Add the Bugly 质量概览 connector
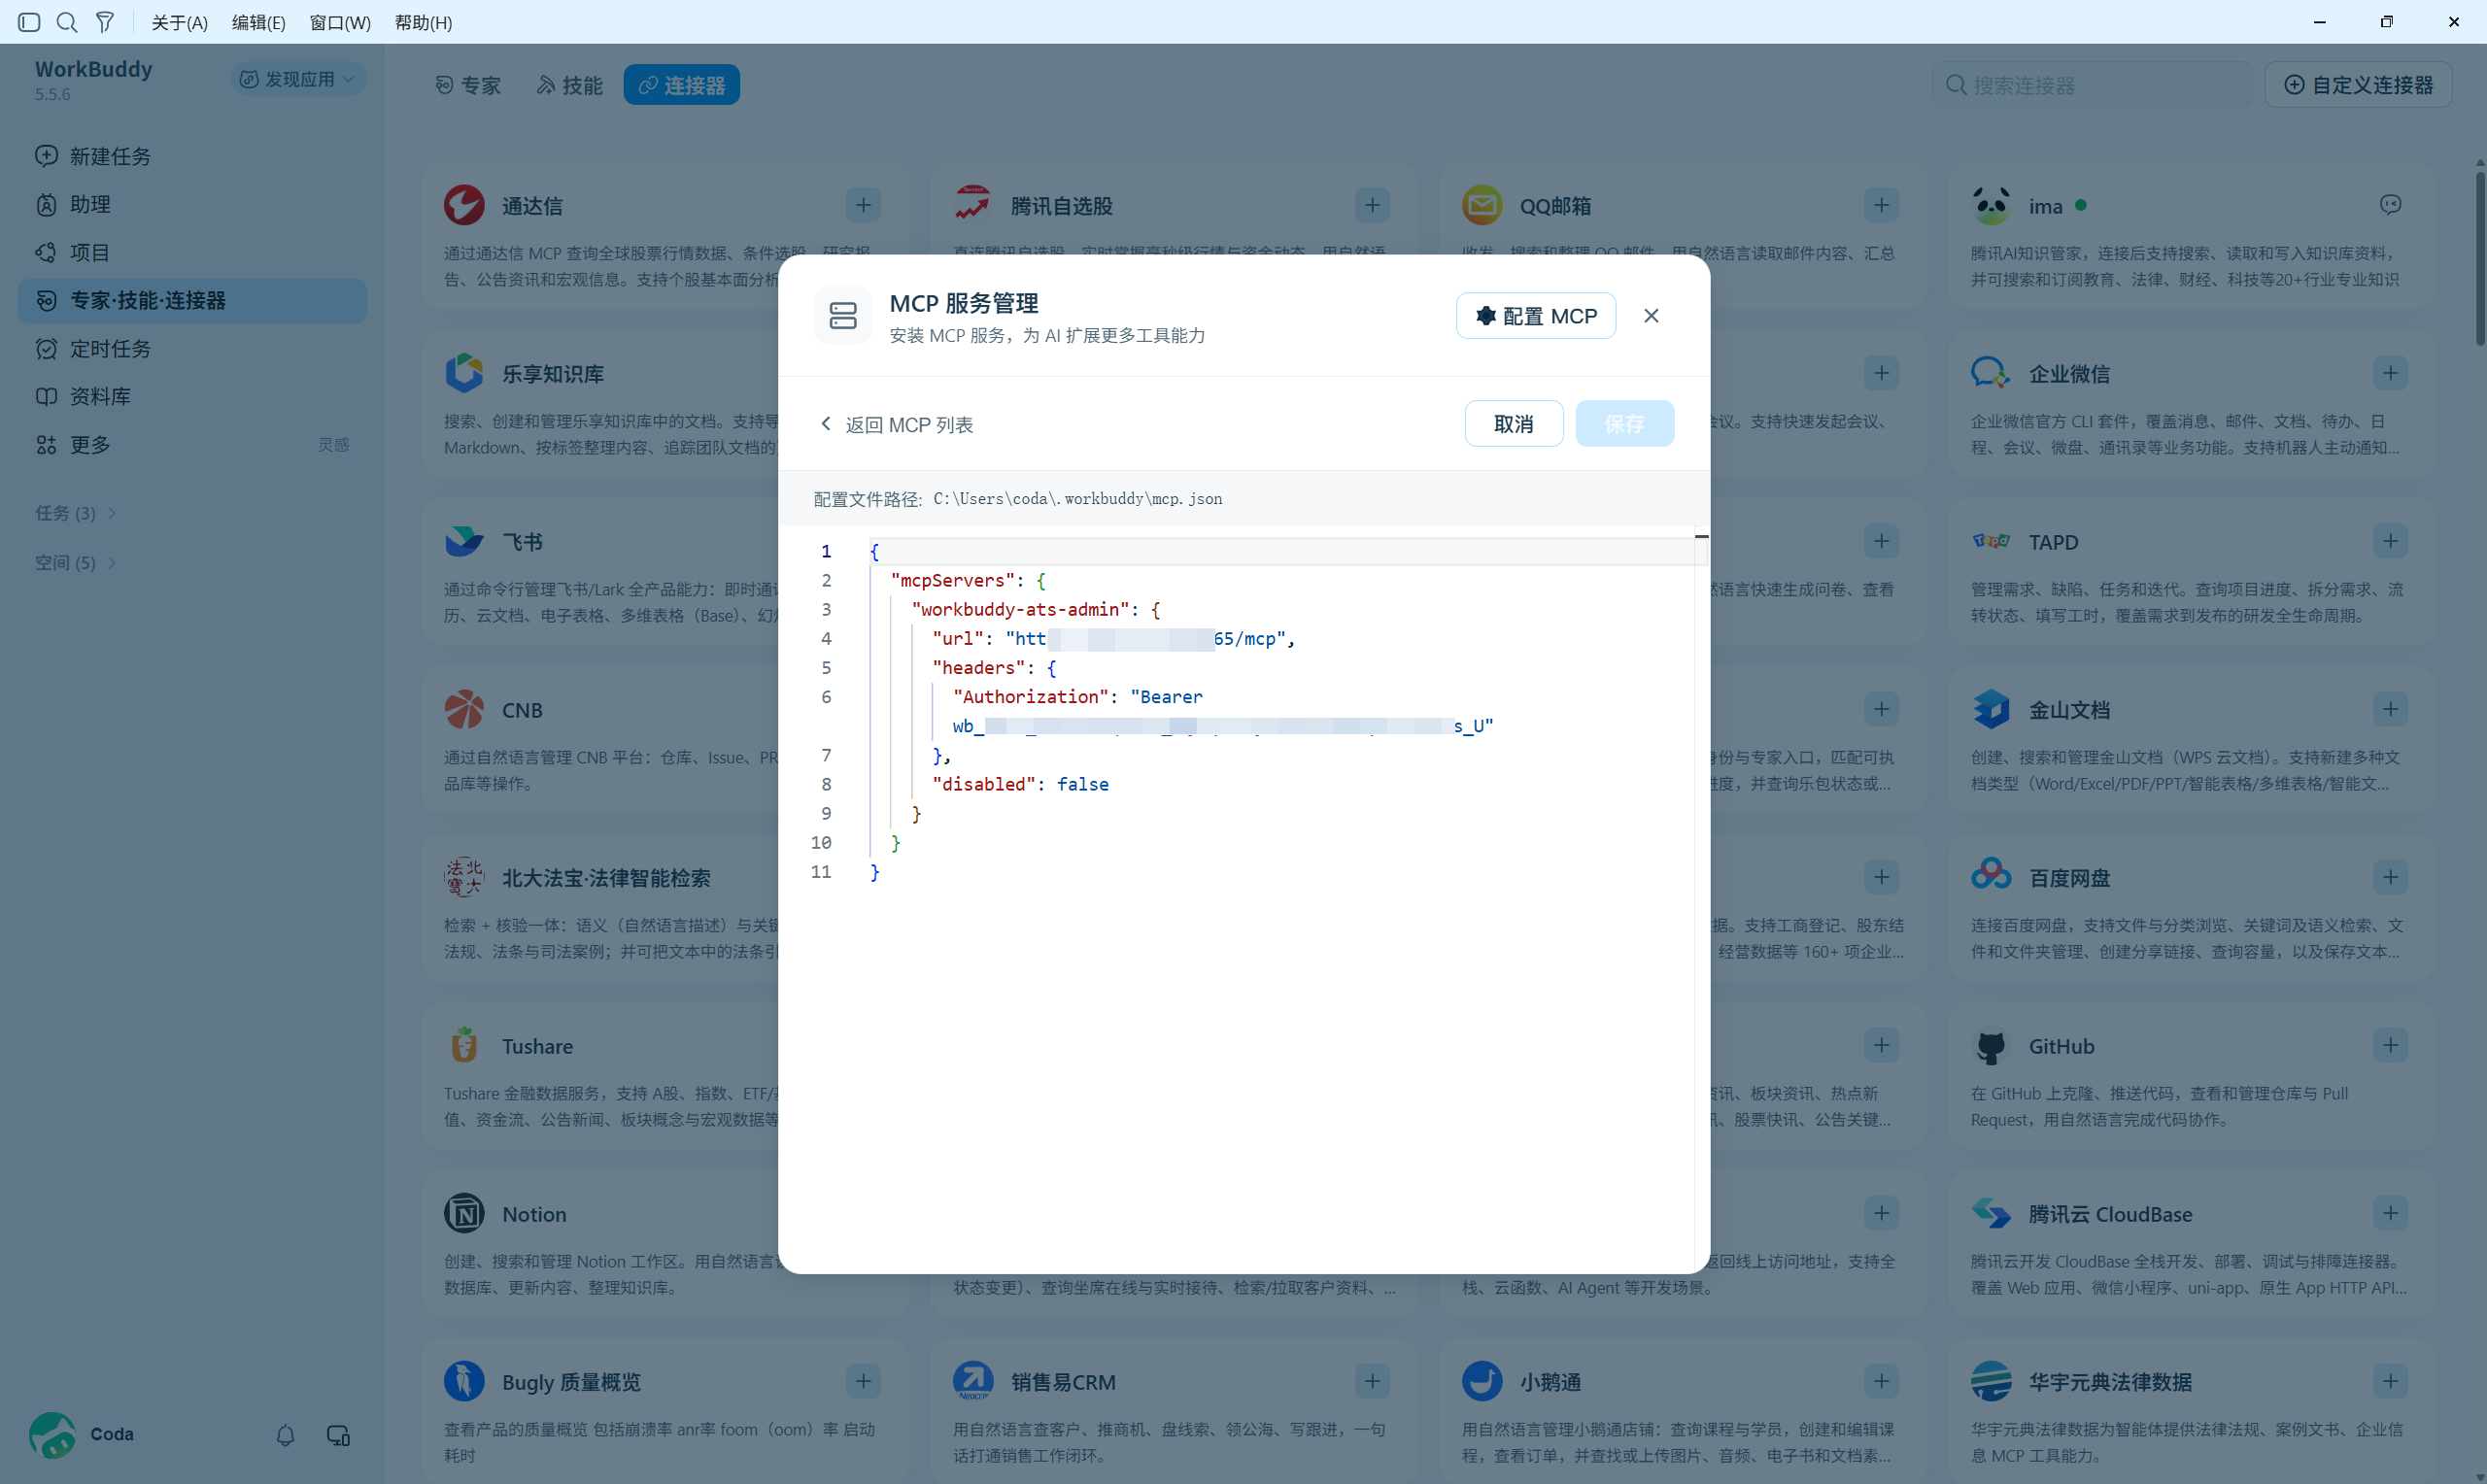The width and height of the screenshot is (2487, 1484). tap(863, 1381)
